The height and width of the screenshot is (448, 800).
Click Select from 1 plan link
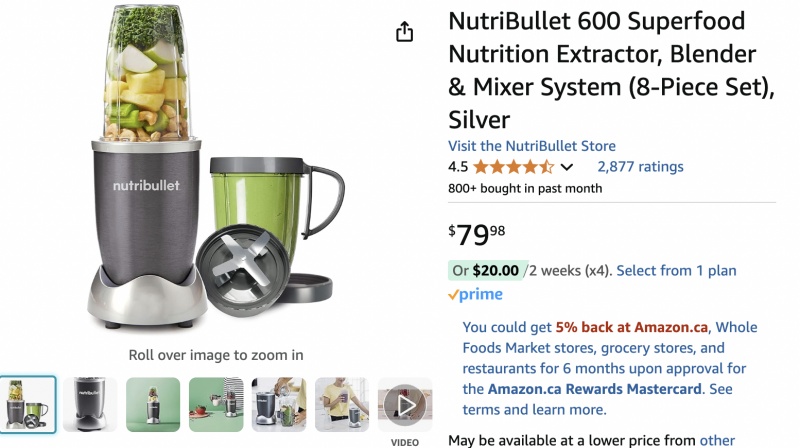point(676,270)
